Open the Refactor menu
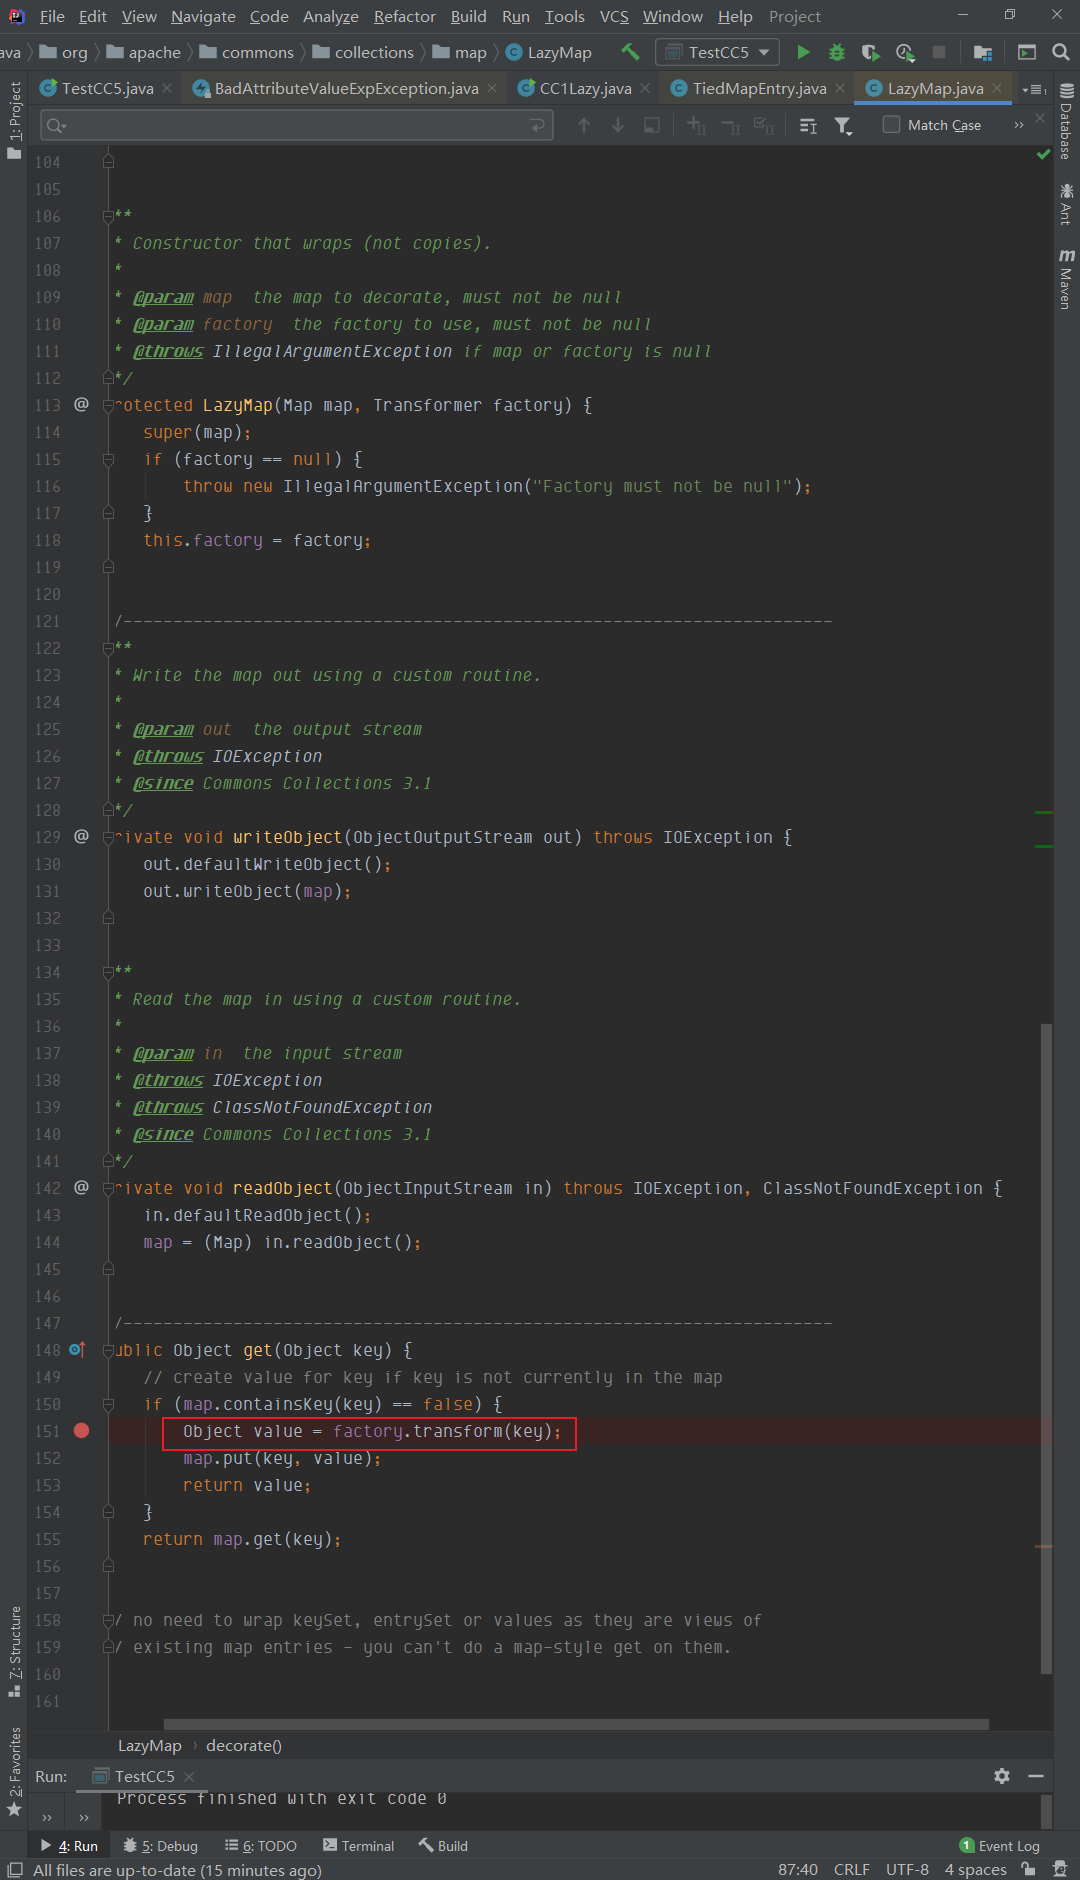The height and width of the screenshot is (1880, 1080). [405, 16]
